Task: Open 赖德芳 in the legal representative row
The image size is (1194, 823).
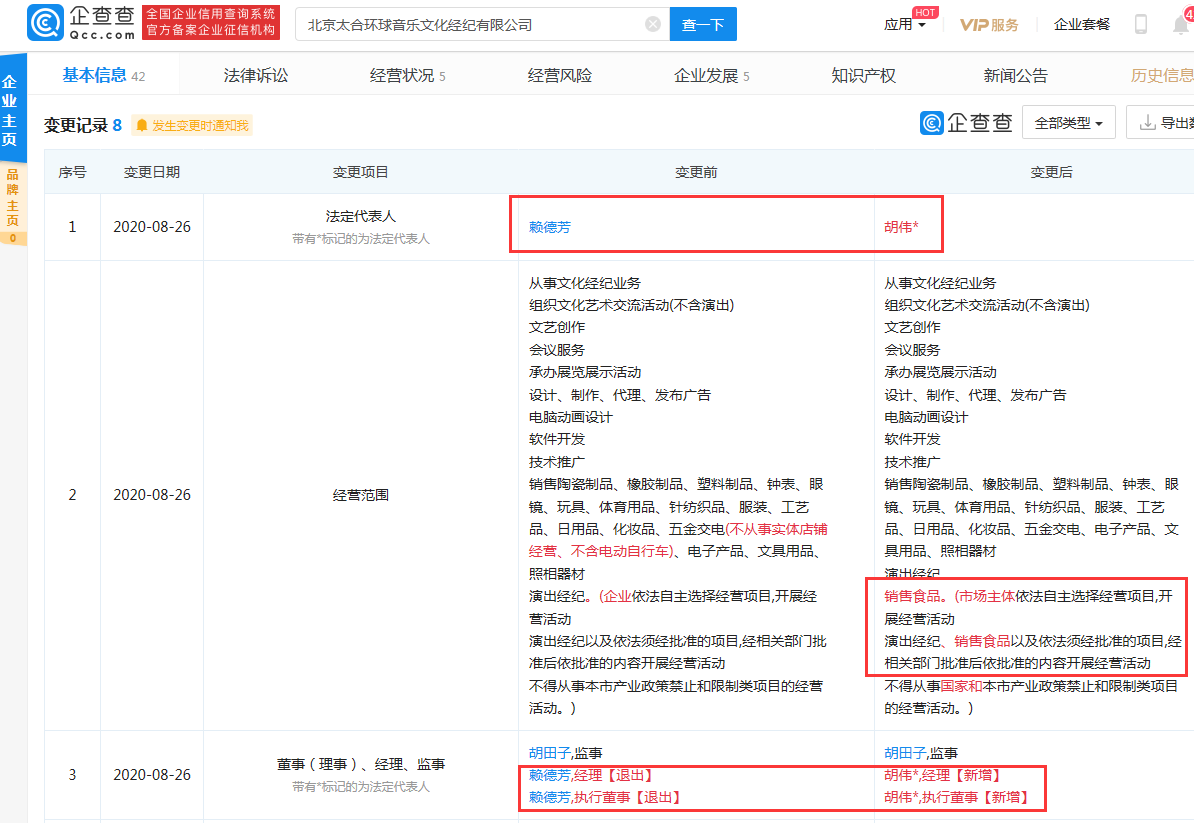Action: [549, 227]
